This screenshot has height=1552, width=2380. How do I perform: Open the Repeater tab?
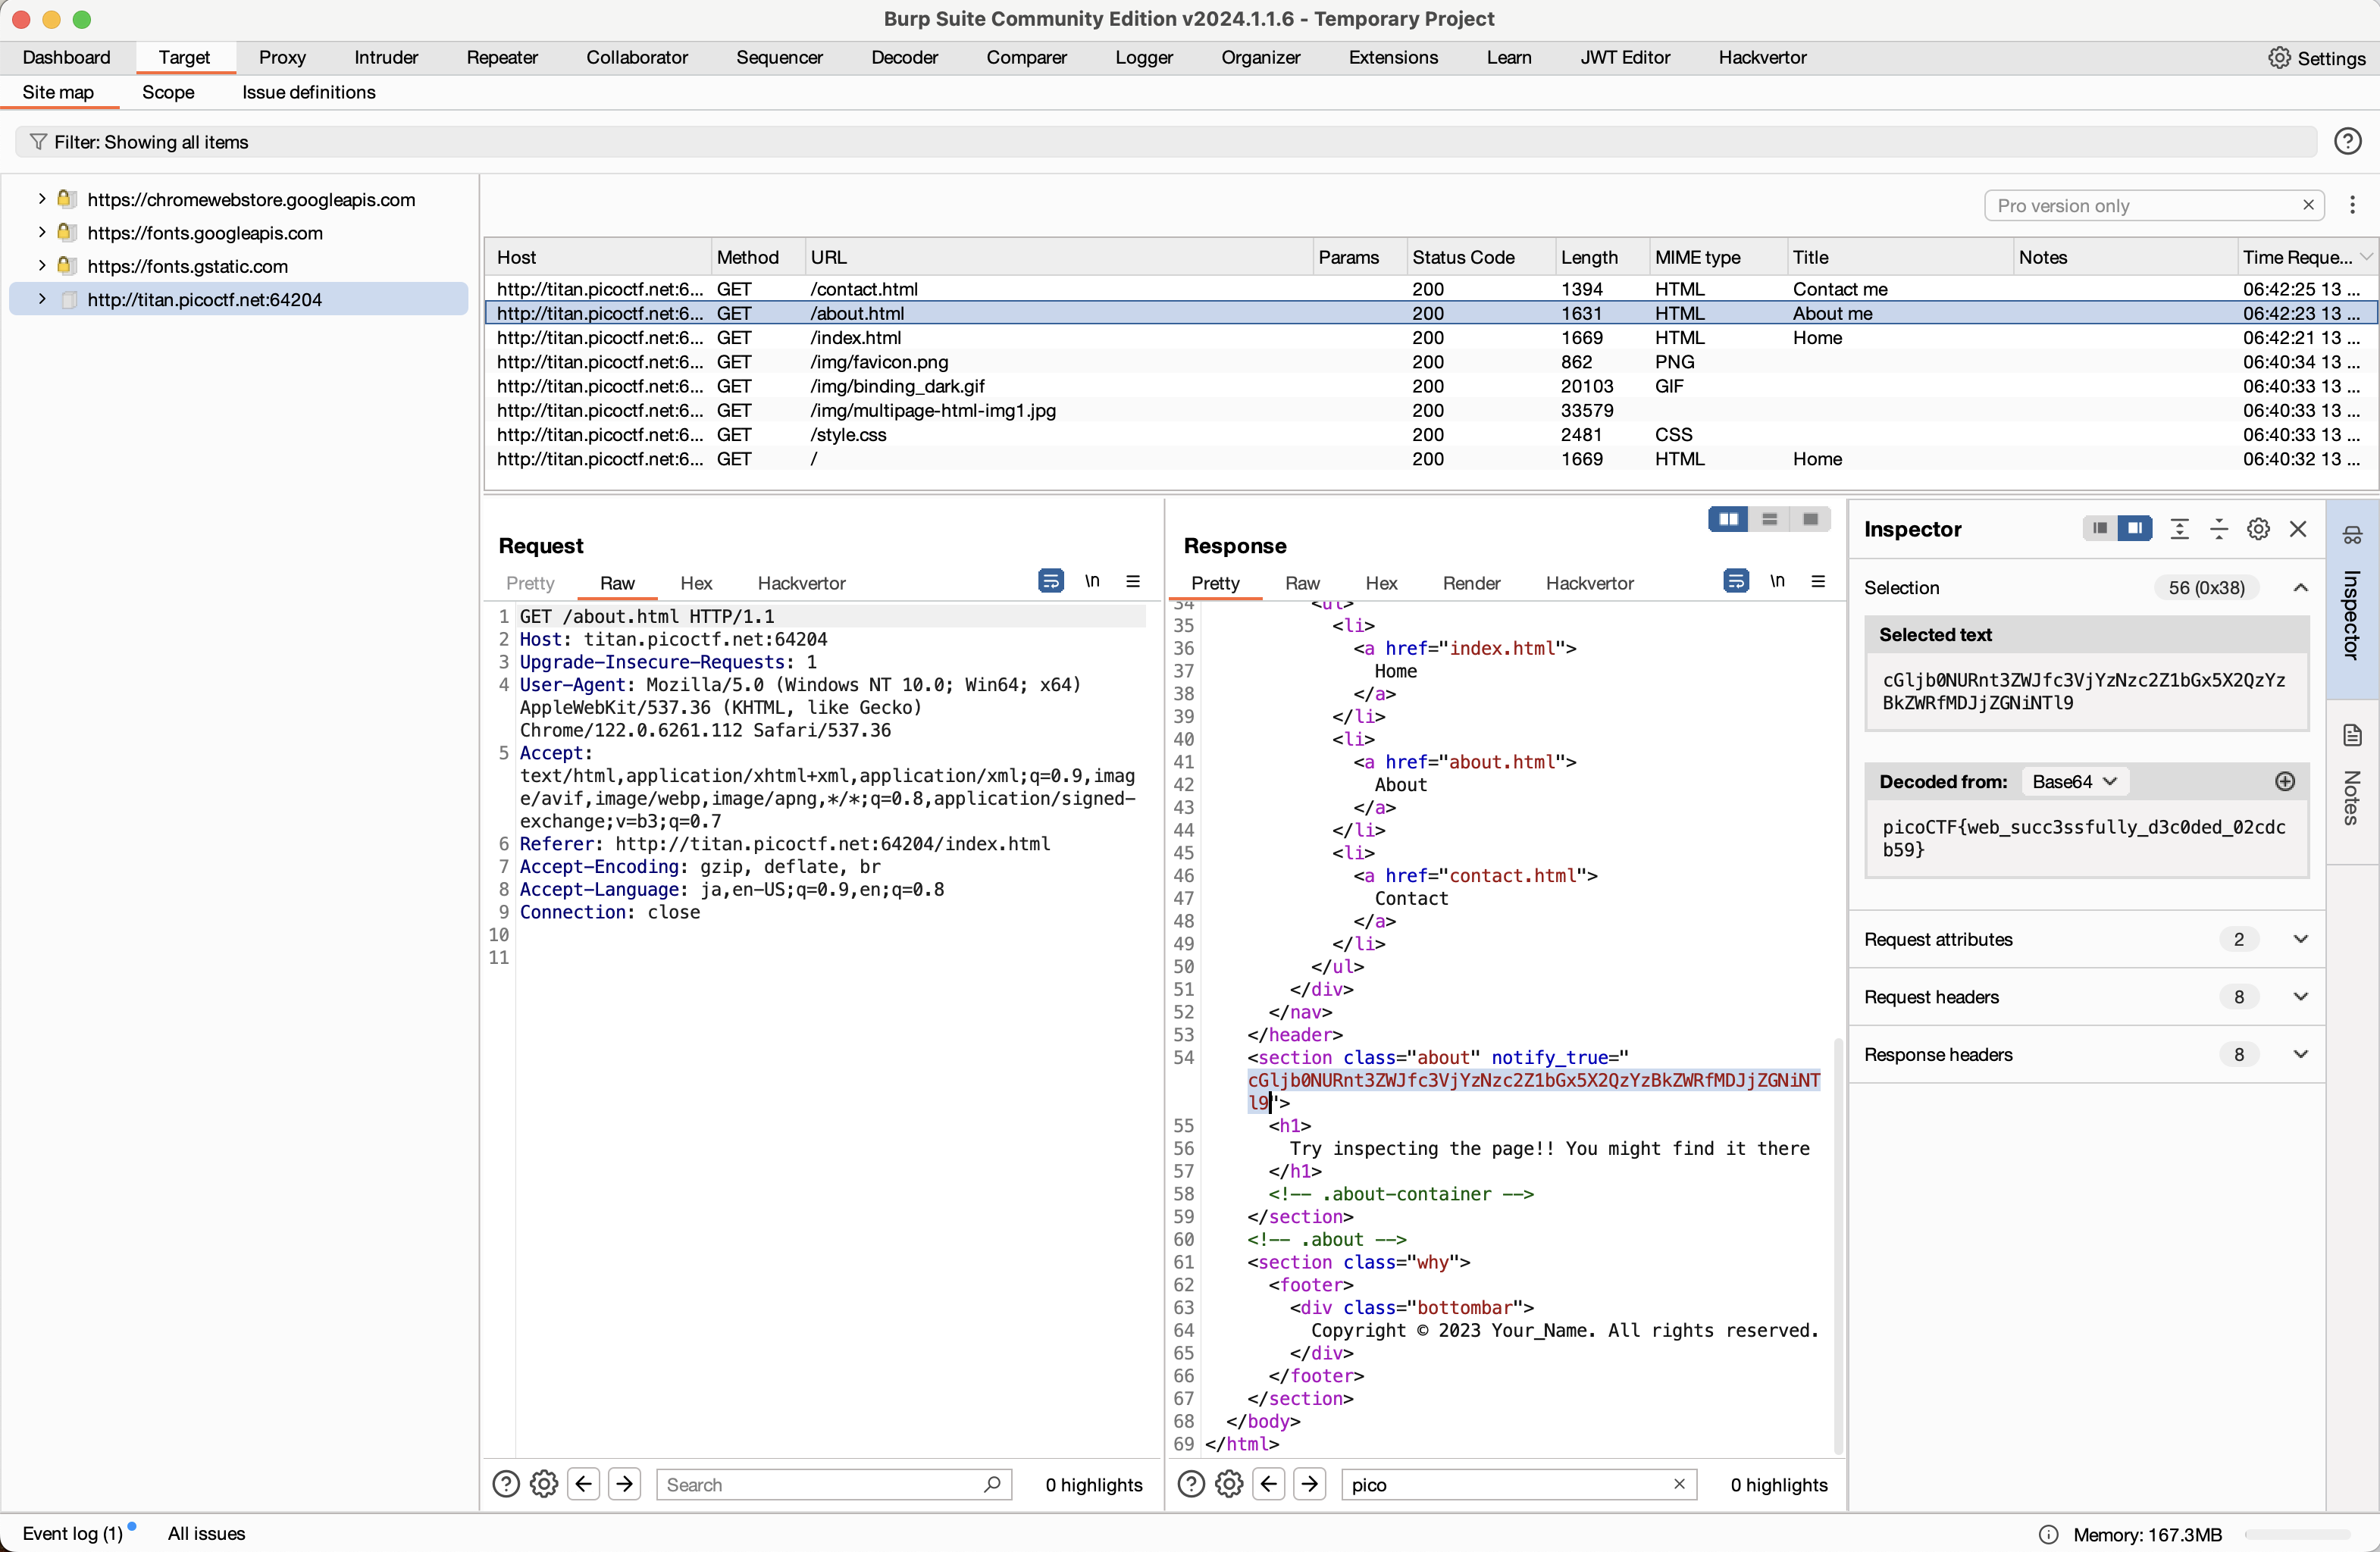pyautogui.click(x=502, y=58)
